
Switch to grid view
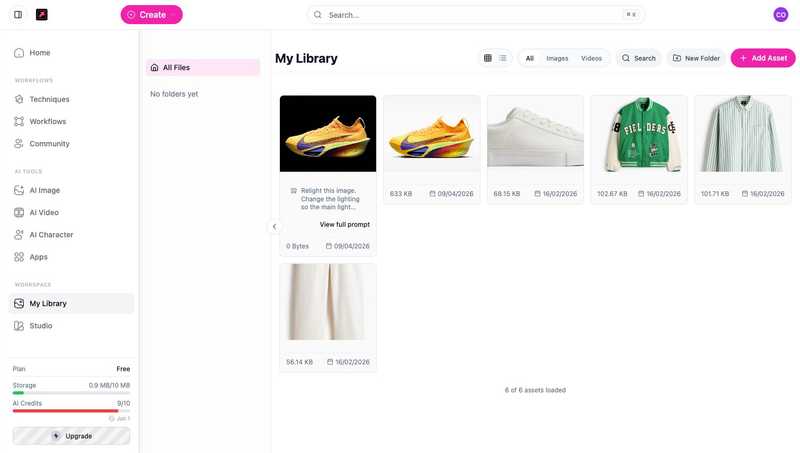pyautogui.click(x=488, y=58)
